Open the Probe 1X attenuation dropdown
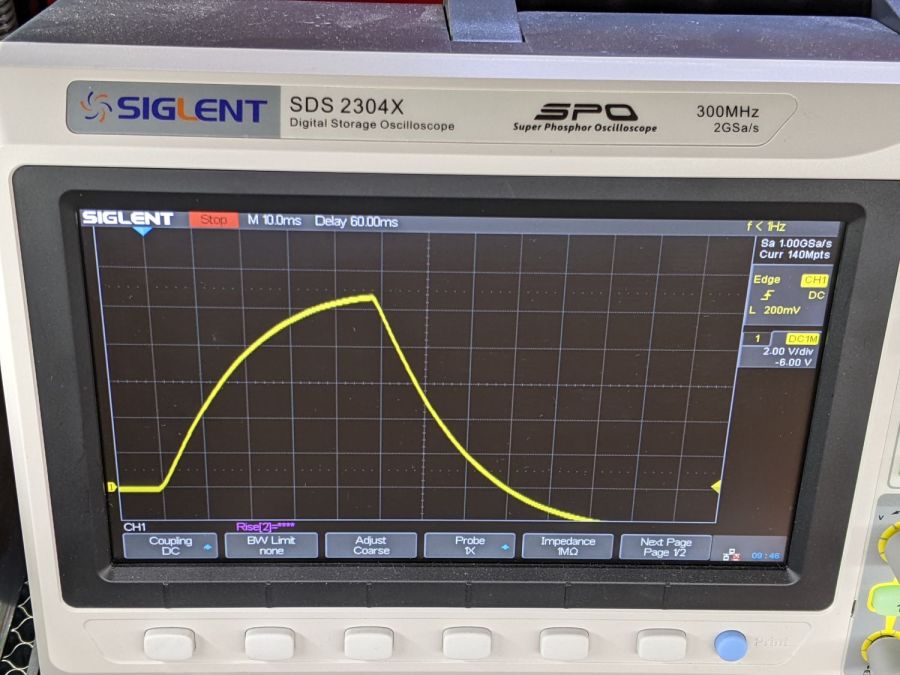 pos(469,543)
